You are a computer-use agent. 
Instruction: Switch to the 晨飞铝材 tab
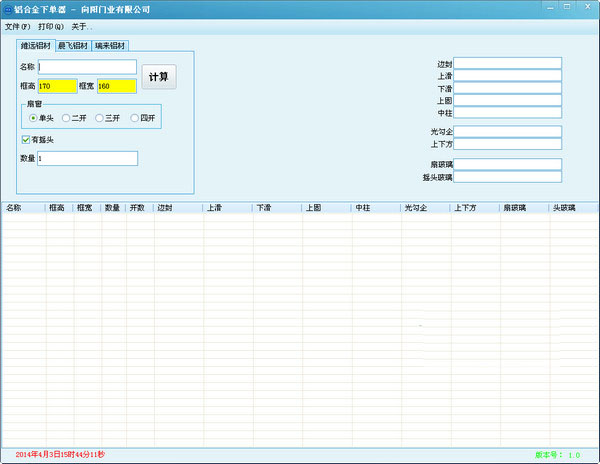[72, 46]
